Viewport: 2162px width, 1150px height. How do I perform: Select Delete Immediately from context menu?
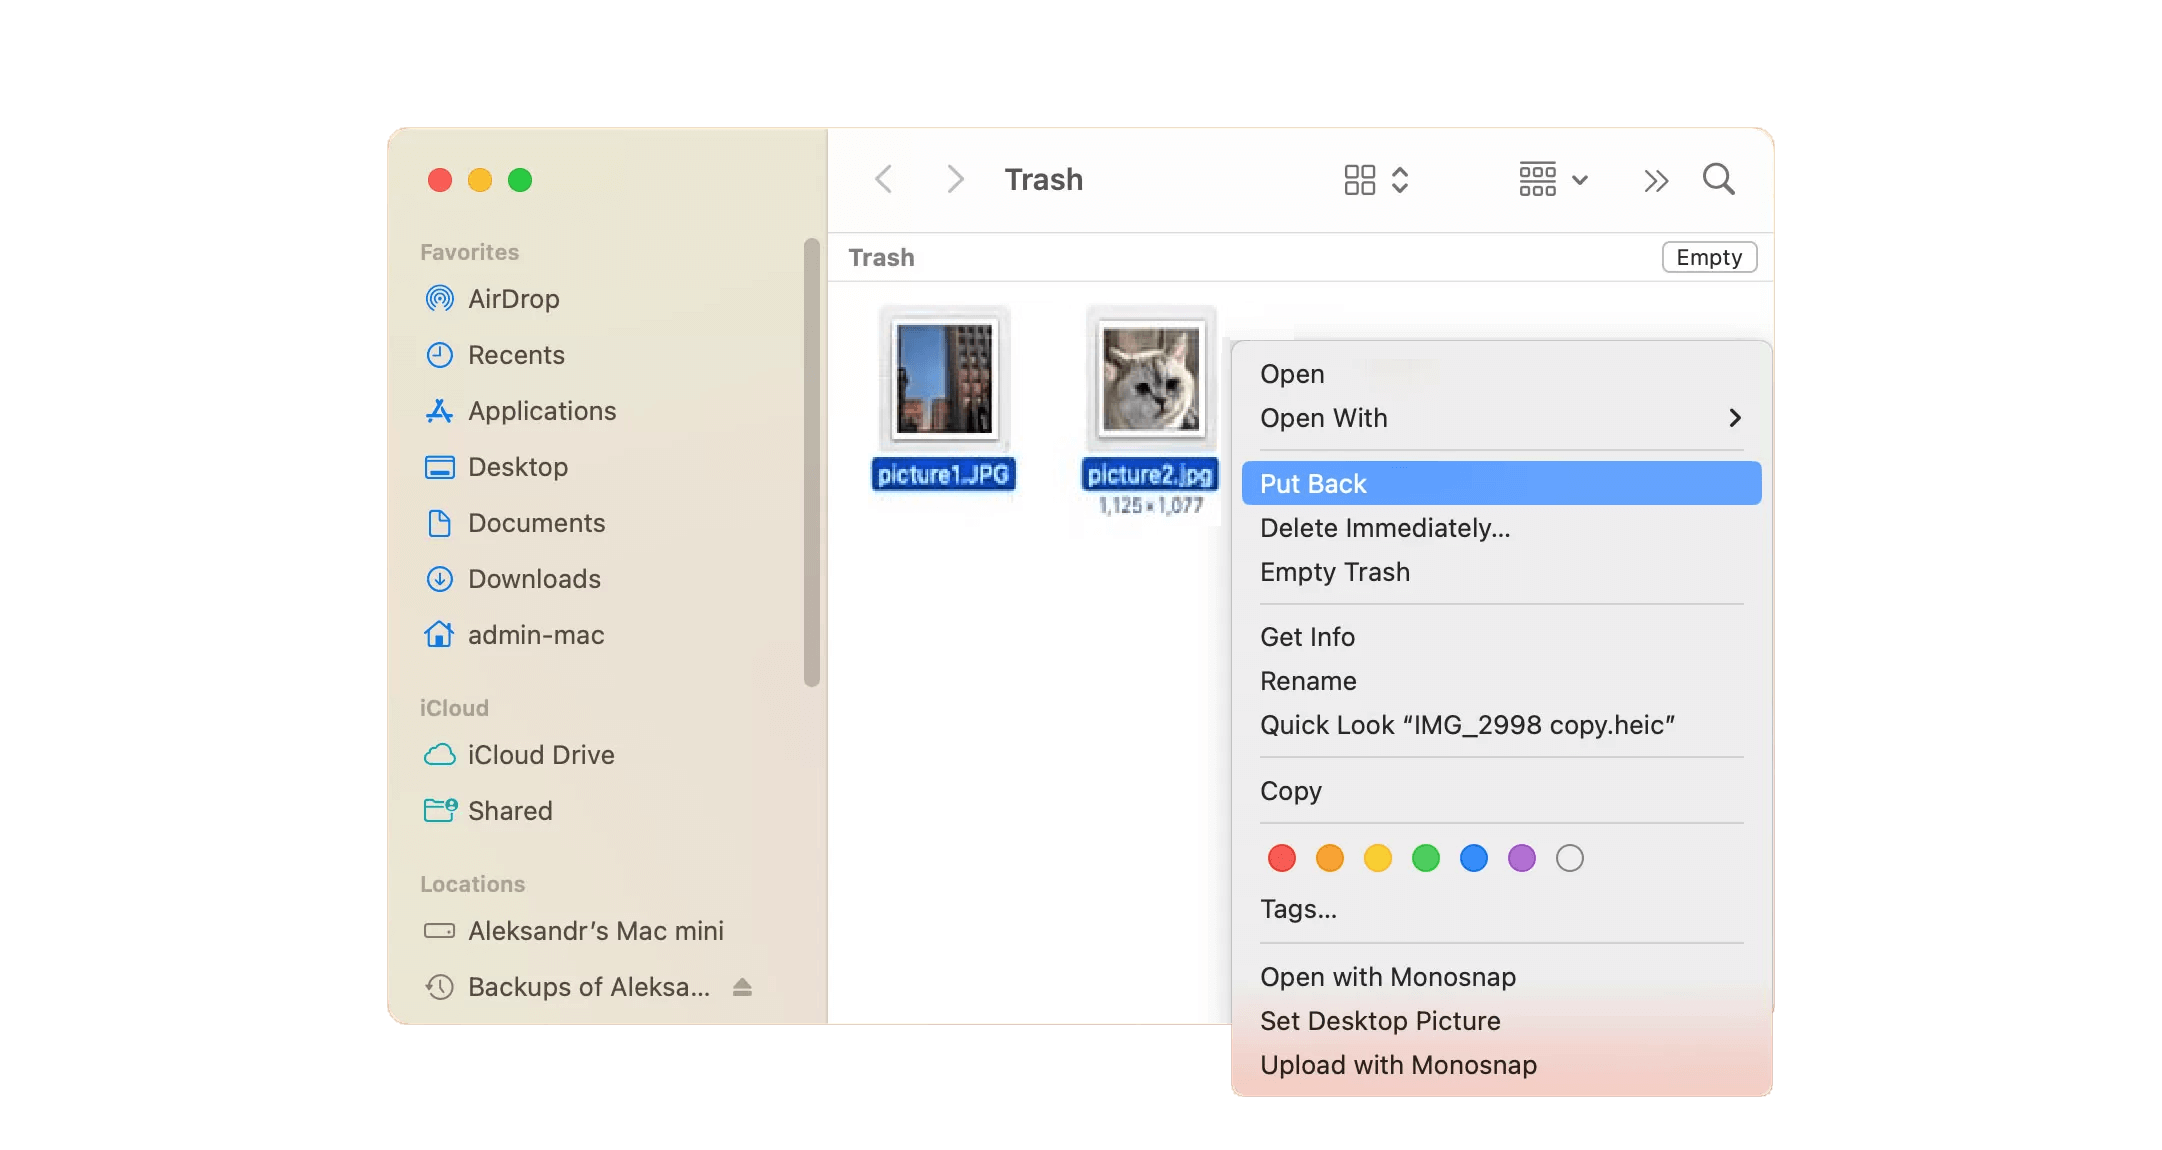click(1384, 526)
